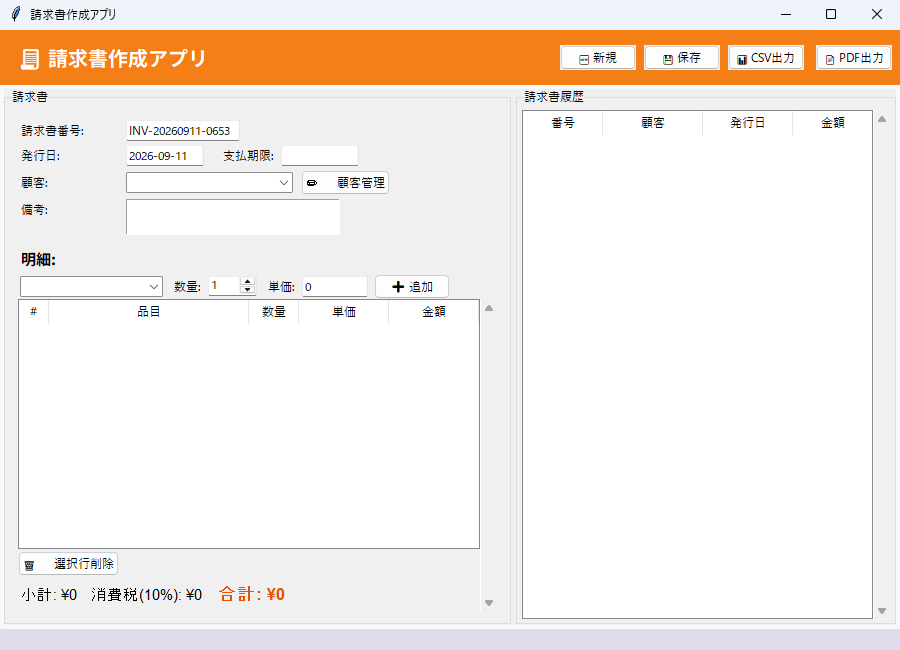This screenshot has width=900, height=650.
Task: Click details table scrollbar down arrow
Action: point(489,603)
